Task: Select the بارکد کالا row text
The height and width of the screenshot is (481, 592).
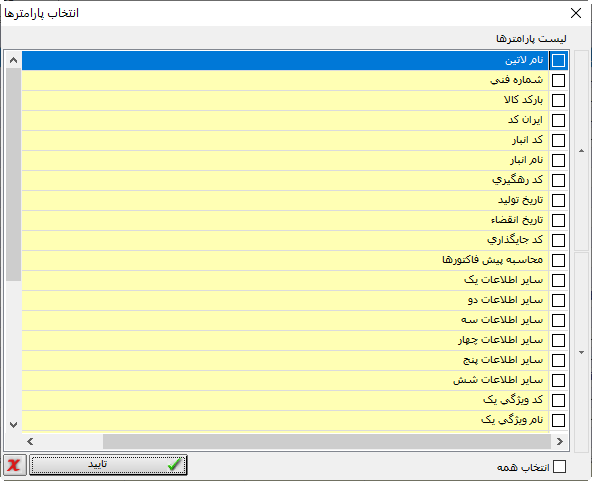Action: pos(523,100)
